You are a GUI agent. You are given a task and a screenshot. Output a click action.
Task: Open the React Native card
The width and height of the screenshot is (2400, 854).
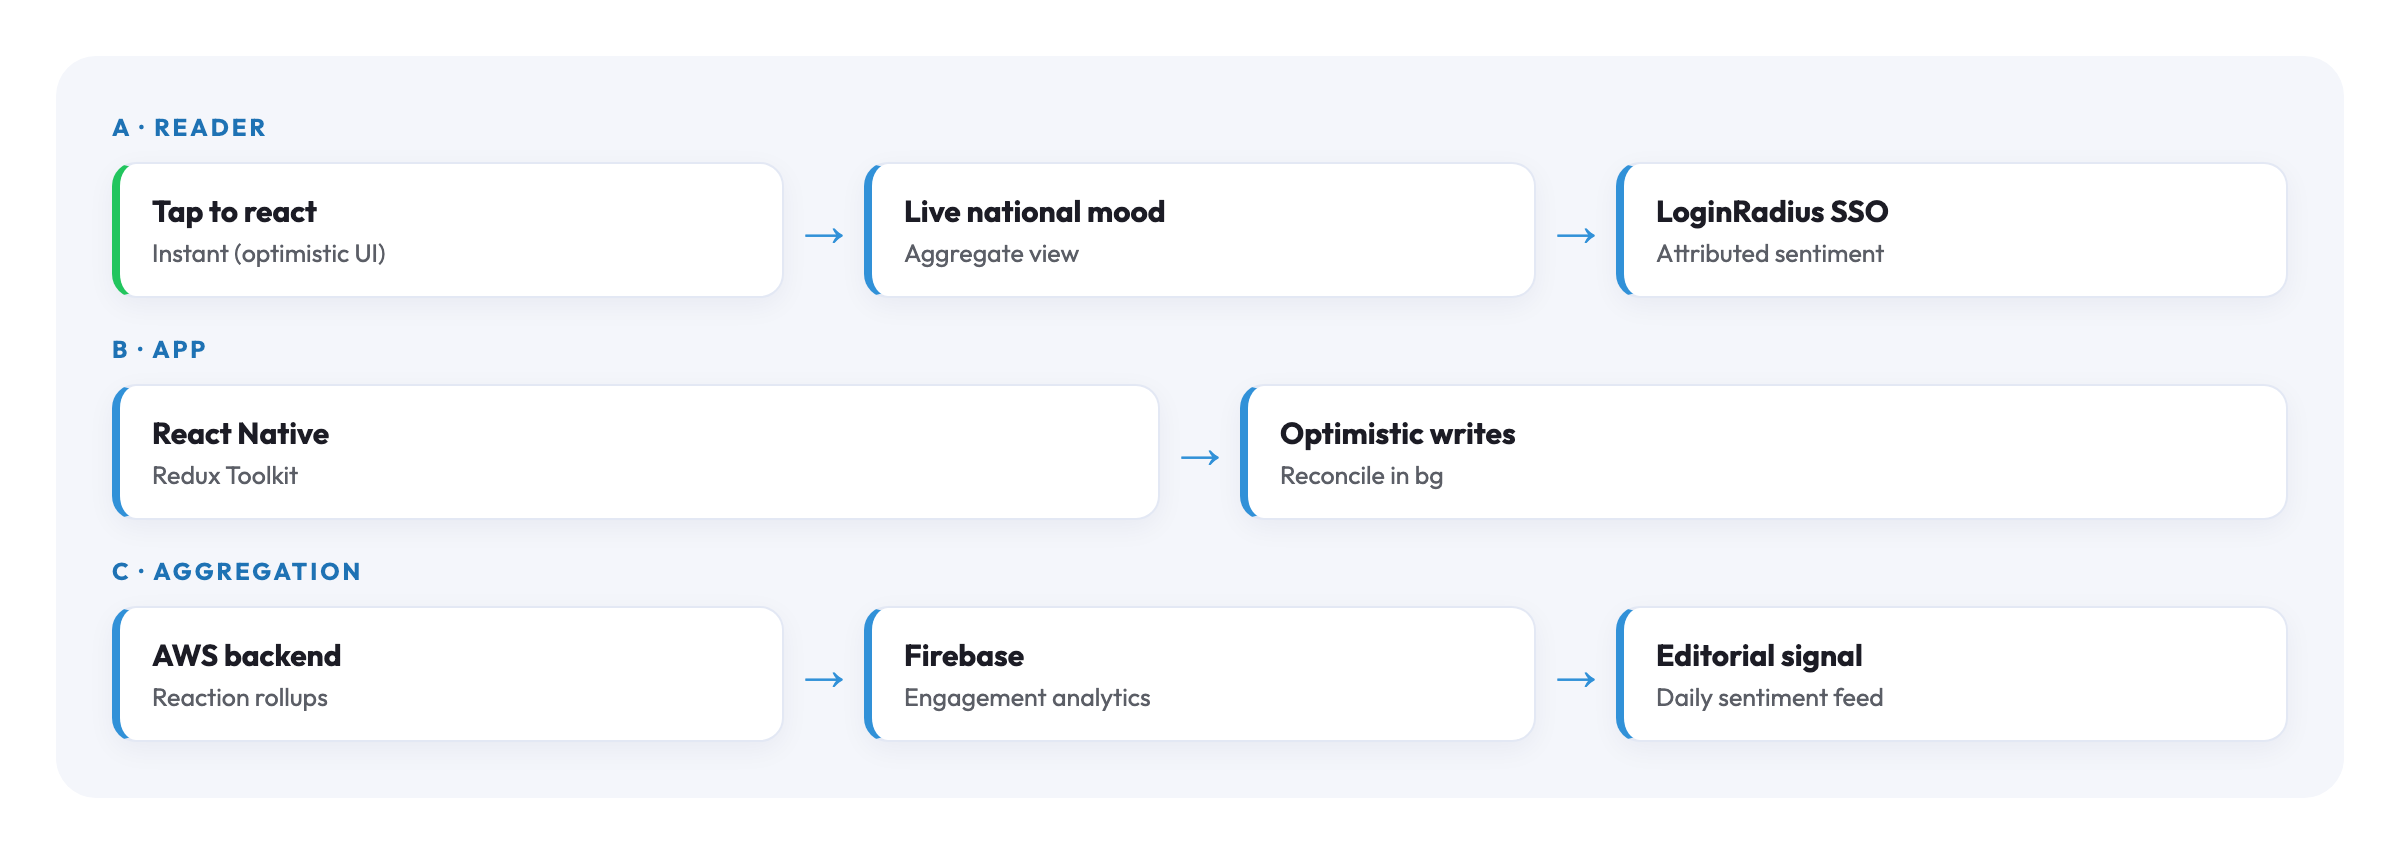(x=636, y=452)
